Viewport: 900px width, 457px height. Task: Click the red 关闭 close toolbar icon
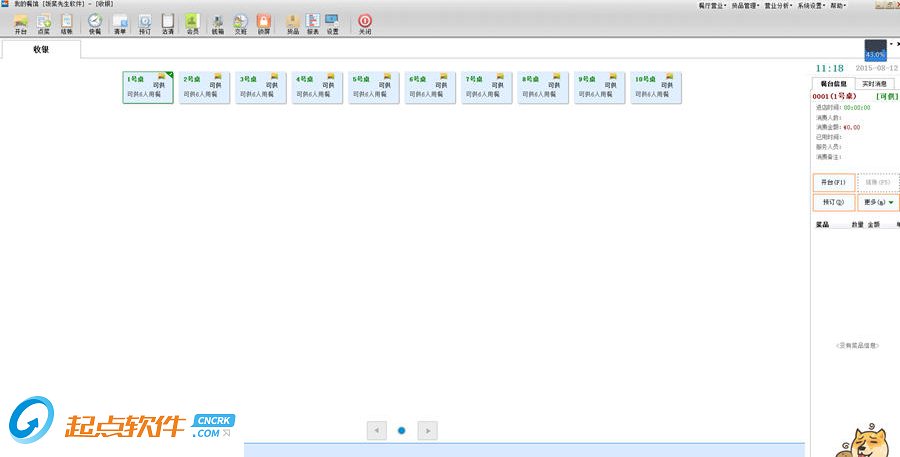[x=365, y=24]
